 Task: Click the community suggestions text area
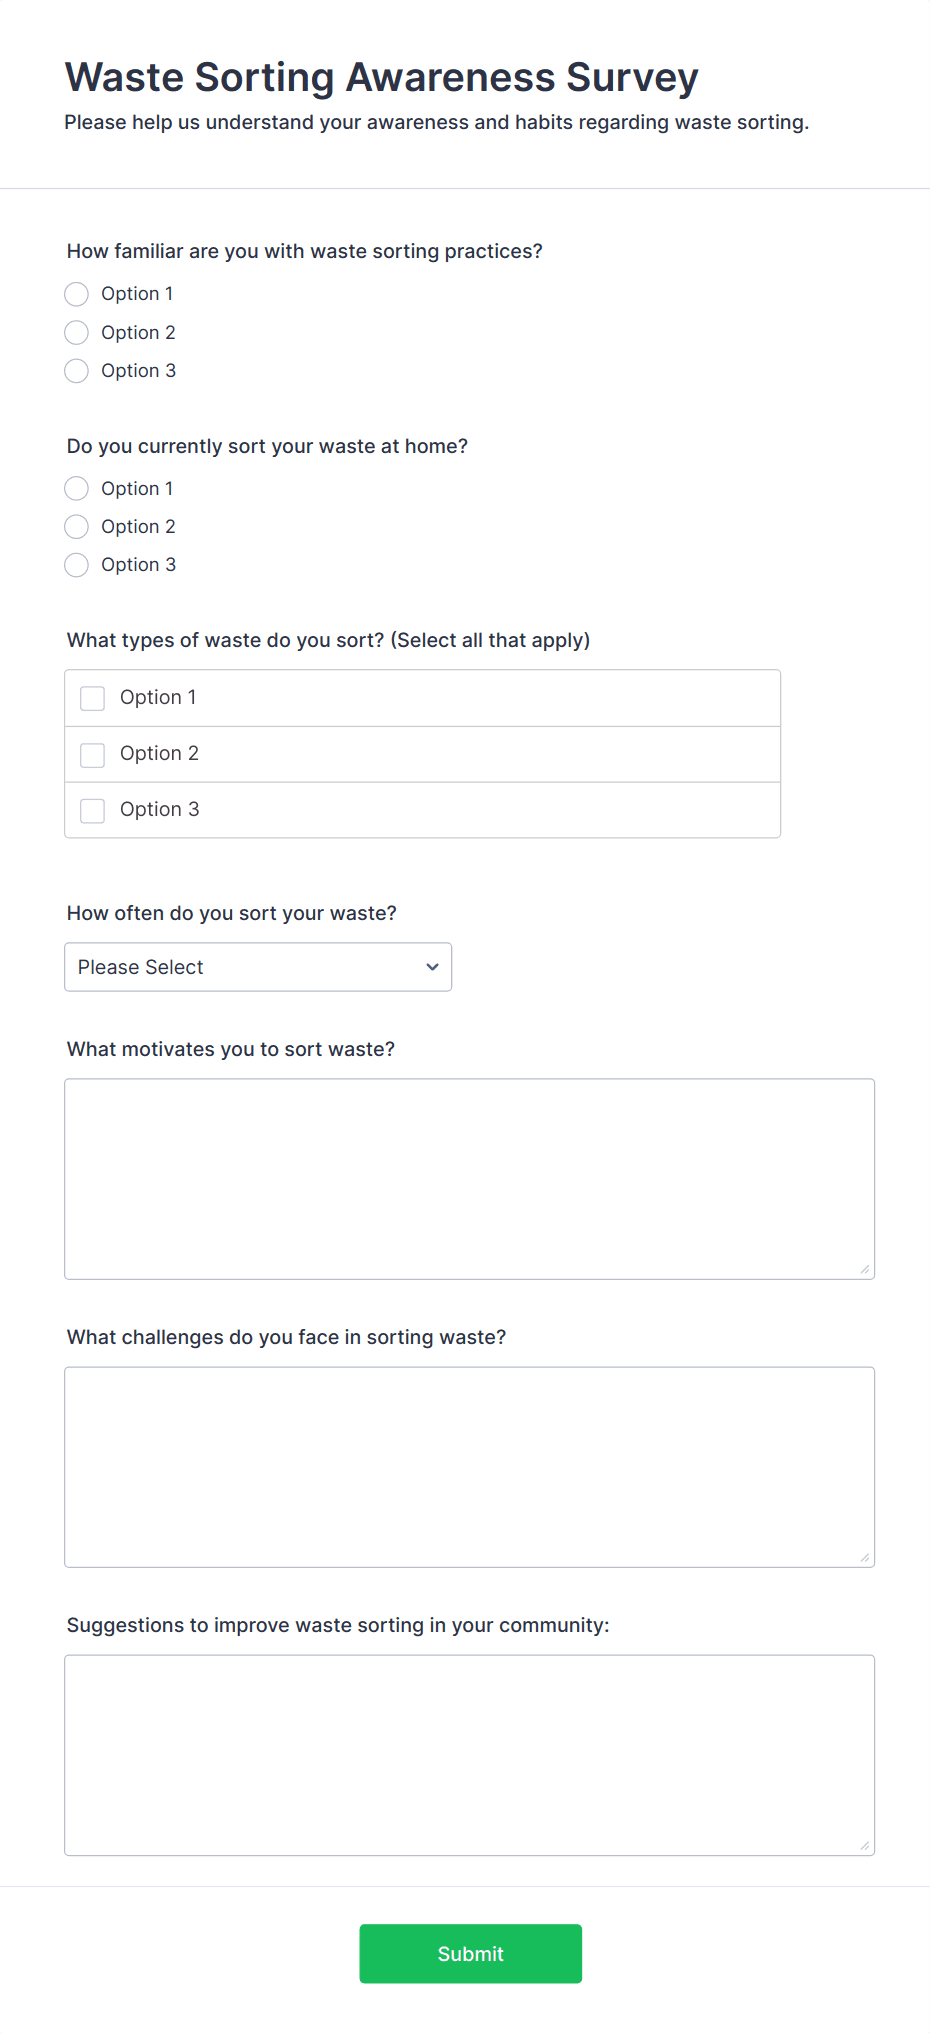pyautogui.click(x=469, y=1754)
